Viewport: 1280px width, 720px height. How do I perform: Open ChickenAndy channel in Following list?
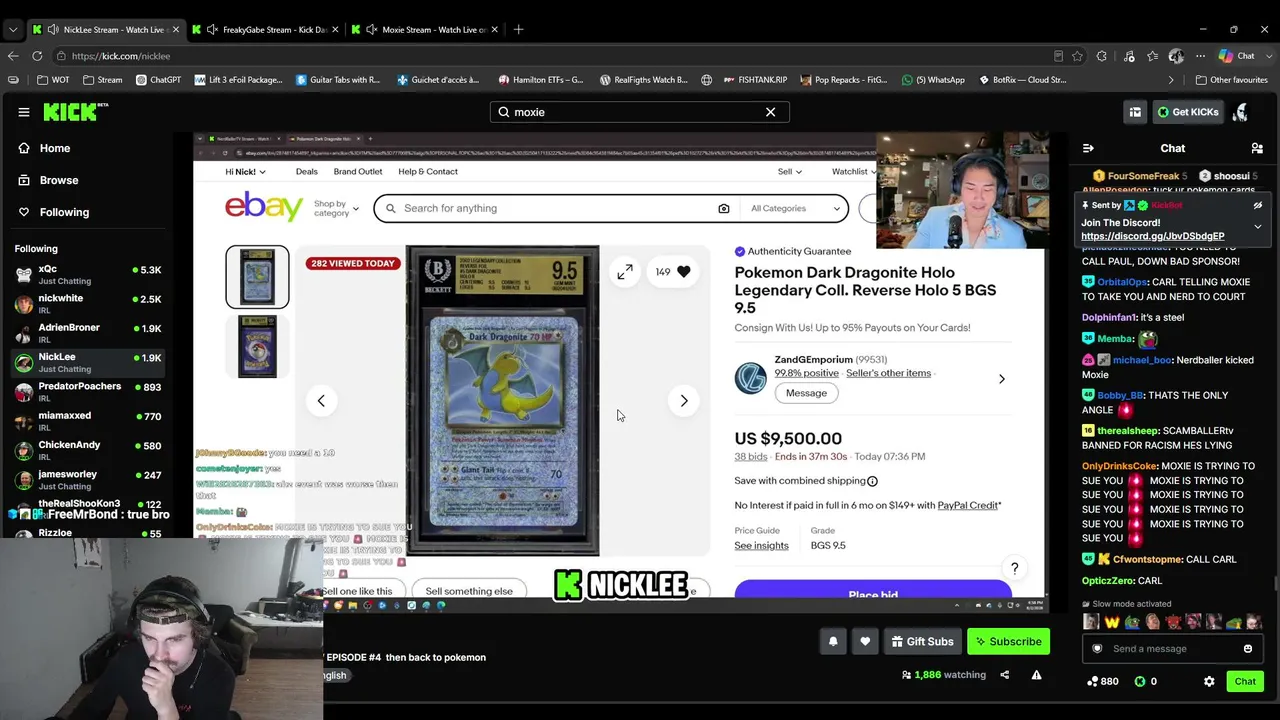click(x=87, y=450)
